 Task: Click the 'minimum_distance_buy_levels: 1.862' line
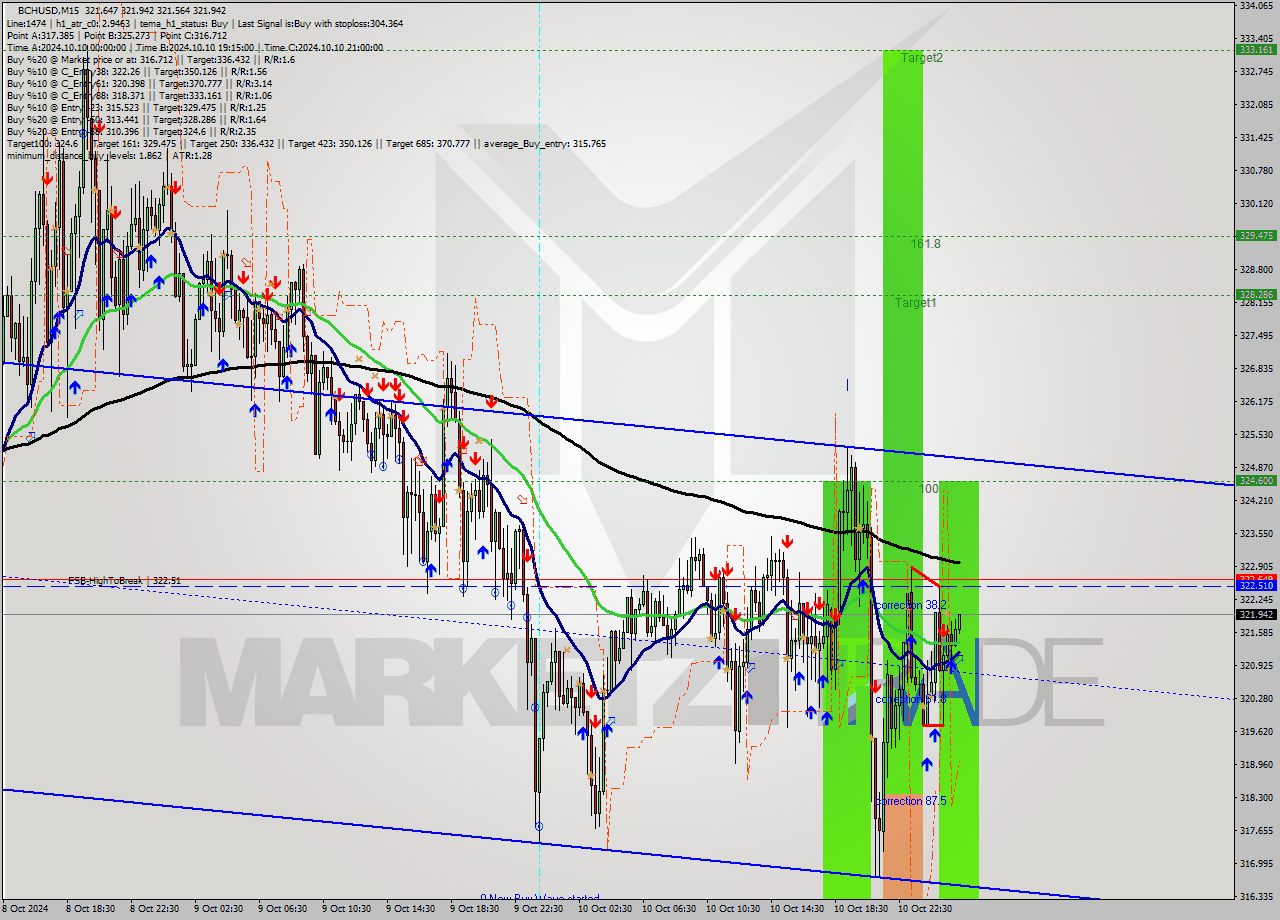(x=109, y=155)
